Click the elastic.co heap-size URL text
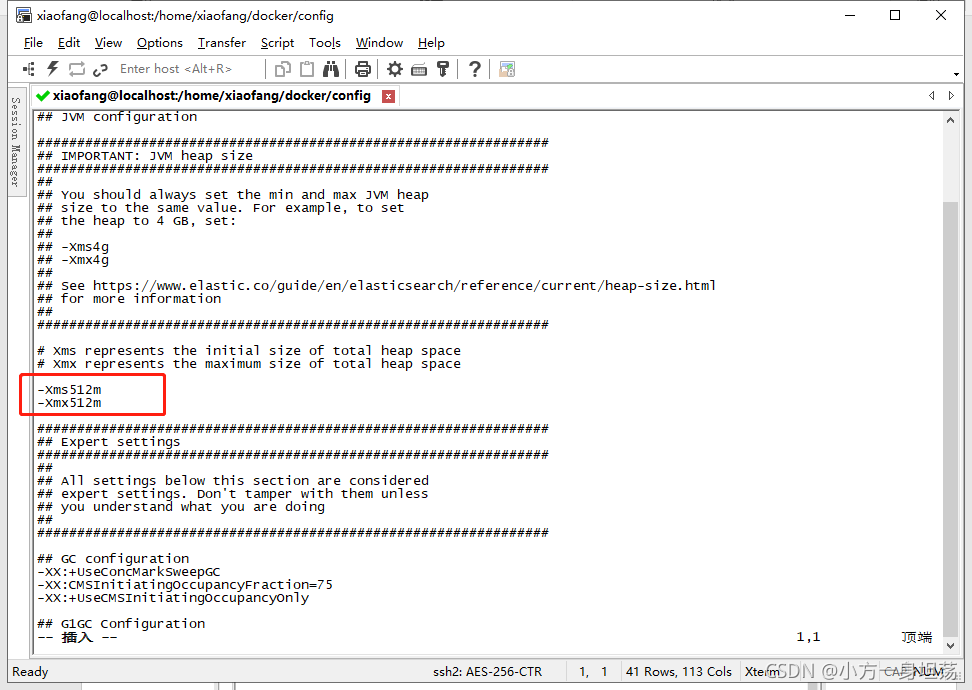Screen dimensions: 972x690 coord(404,286)
